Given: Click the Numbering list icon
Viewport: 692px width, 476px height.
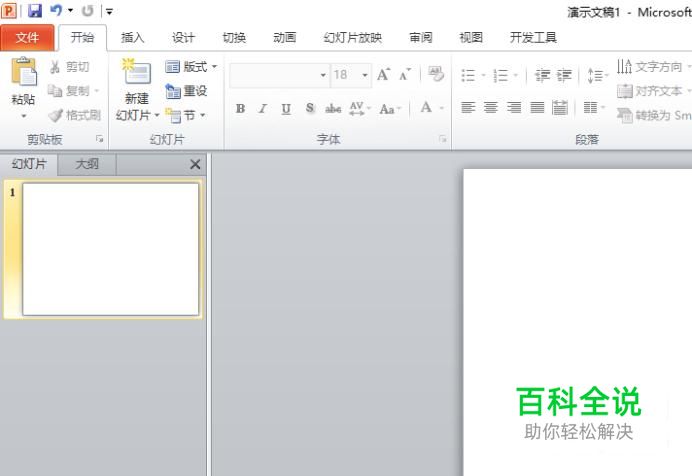Looking at the screenshot, I should (x=500, y=75).
